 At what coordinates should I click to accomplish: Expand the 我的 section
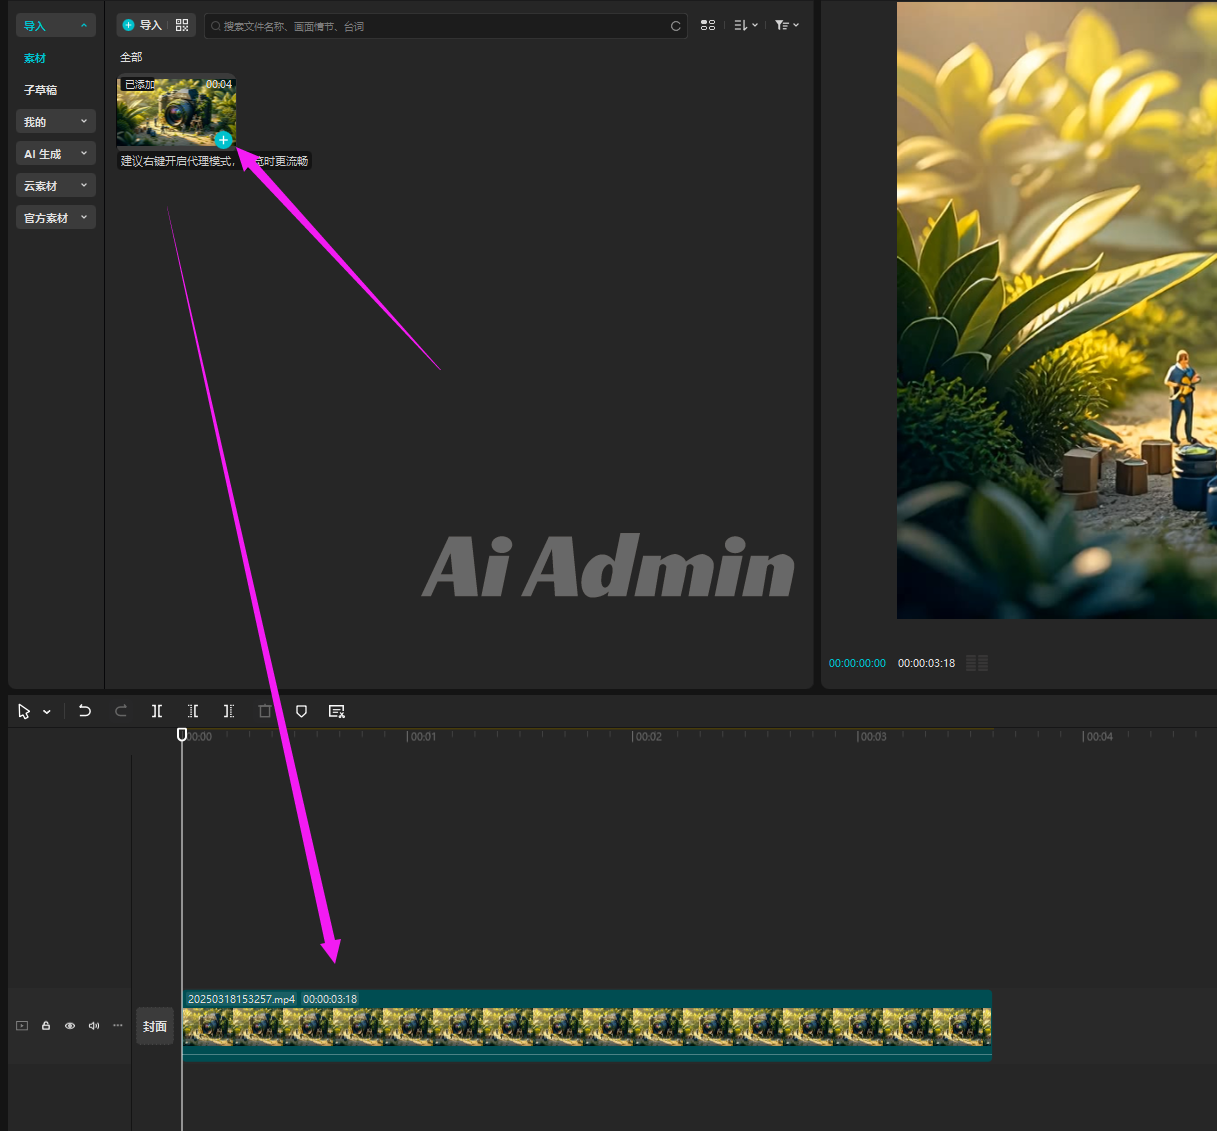point(56,122)
